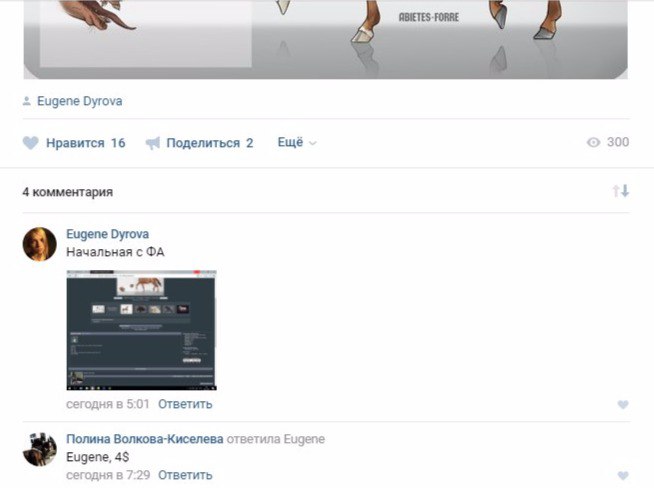
Task: Click the 4 комментария header
Action: [67, 191]
